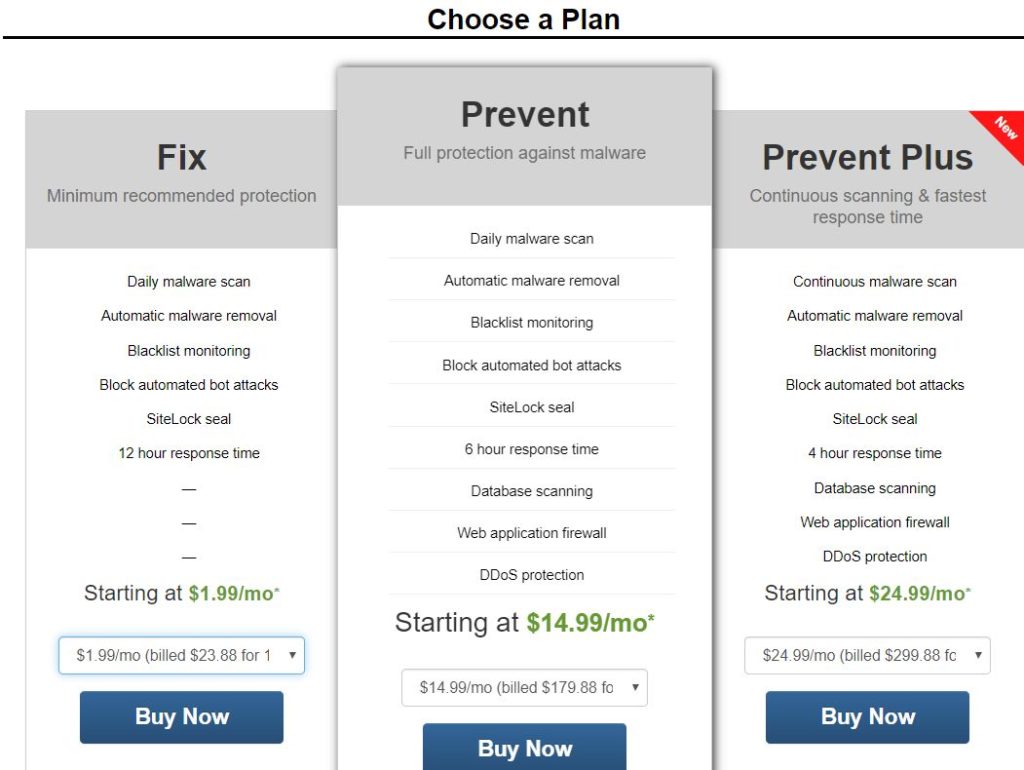The width and height of the screenshot is (1024, 770).
Task: Click Database scanning in Prevent column
Action: (532, 491)
